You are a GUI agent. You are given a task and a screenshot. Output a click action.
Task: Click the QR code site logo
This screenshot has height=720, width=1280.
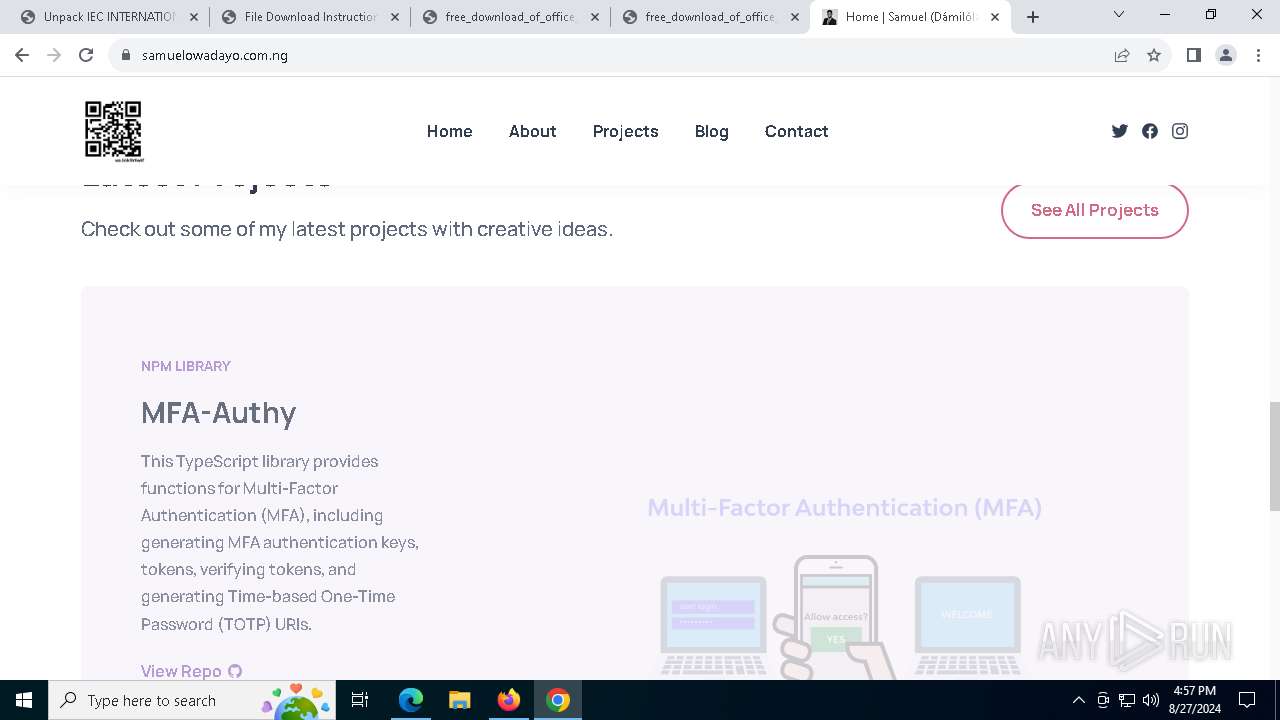[x=113, y=131]
